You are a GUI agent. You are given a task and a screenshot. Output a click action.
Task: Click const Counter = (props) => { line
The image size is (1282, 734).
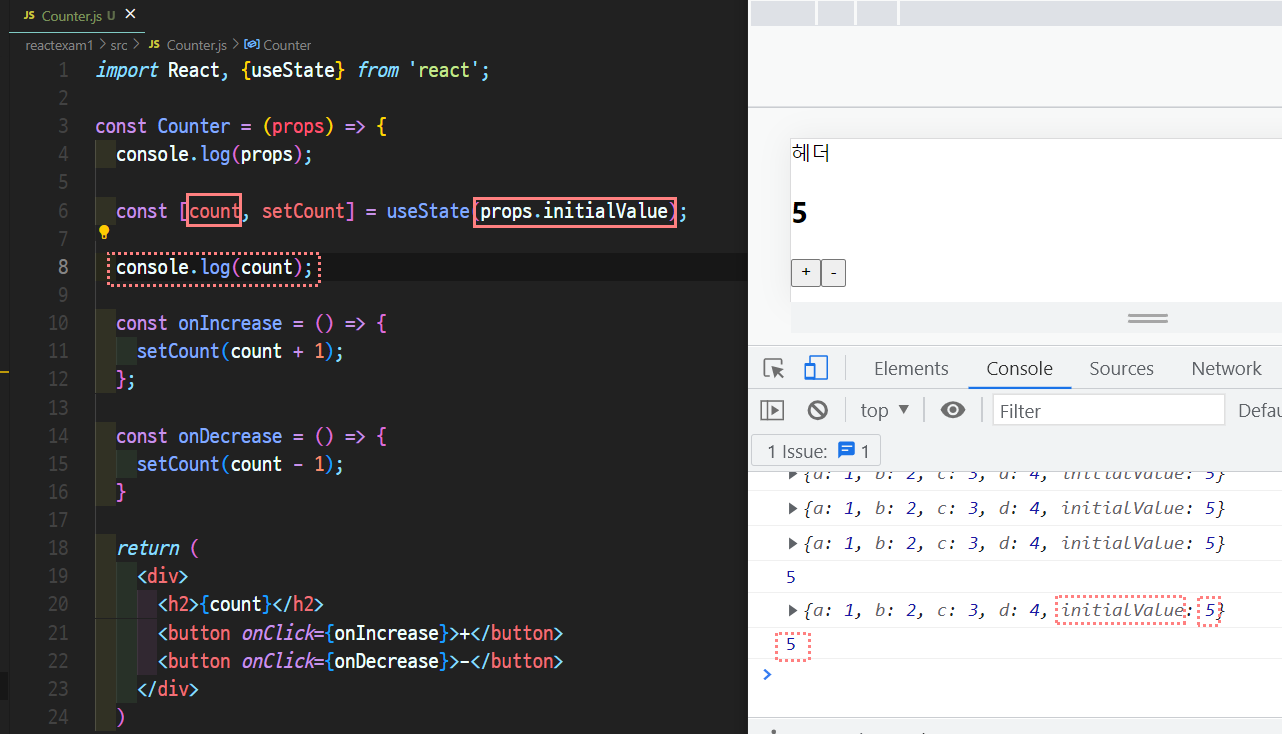[241, 126]
